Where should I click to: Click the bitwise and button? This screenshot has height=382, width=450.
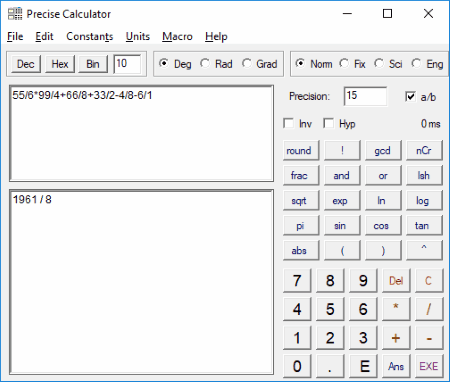[x=342, y=176]
